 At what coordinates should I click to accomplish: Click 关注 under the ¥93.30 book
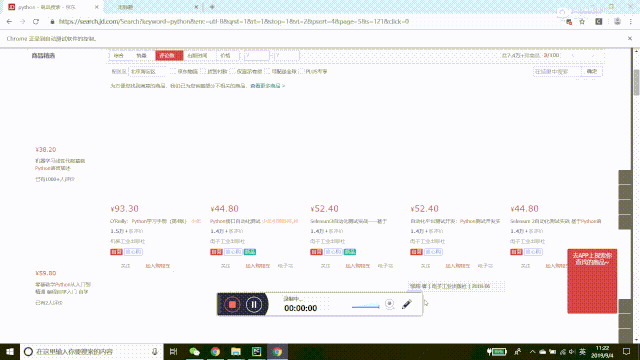pos(125,266)
